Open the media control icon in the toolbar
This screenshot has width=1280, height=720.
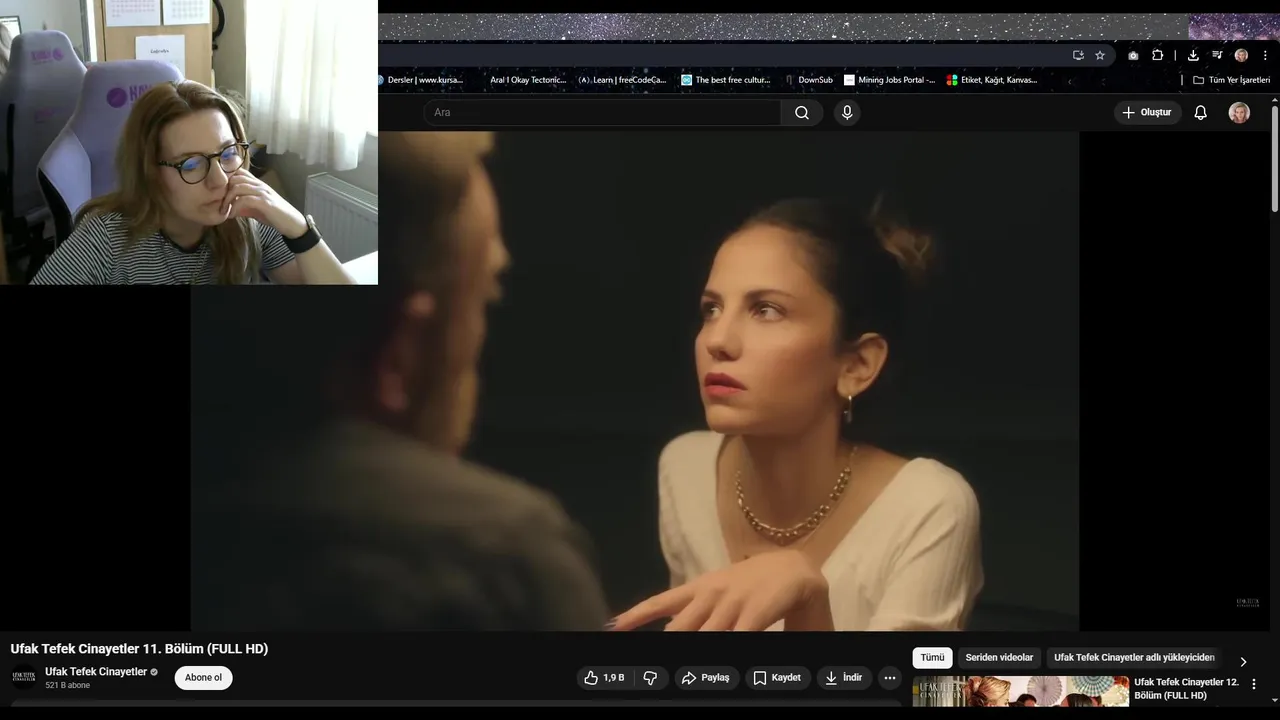1217,55
